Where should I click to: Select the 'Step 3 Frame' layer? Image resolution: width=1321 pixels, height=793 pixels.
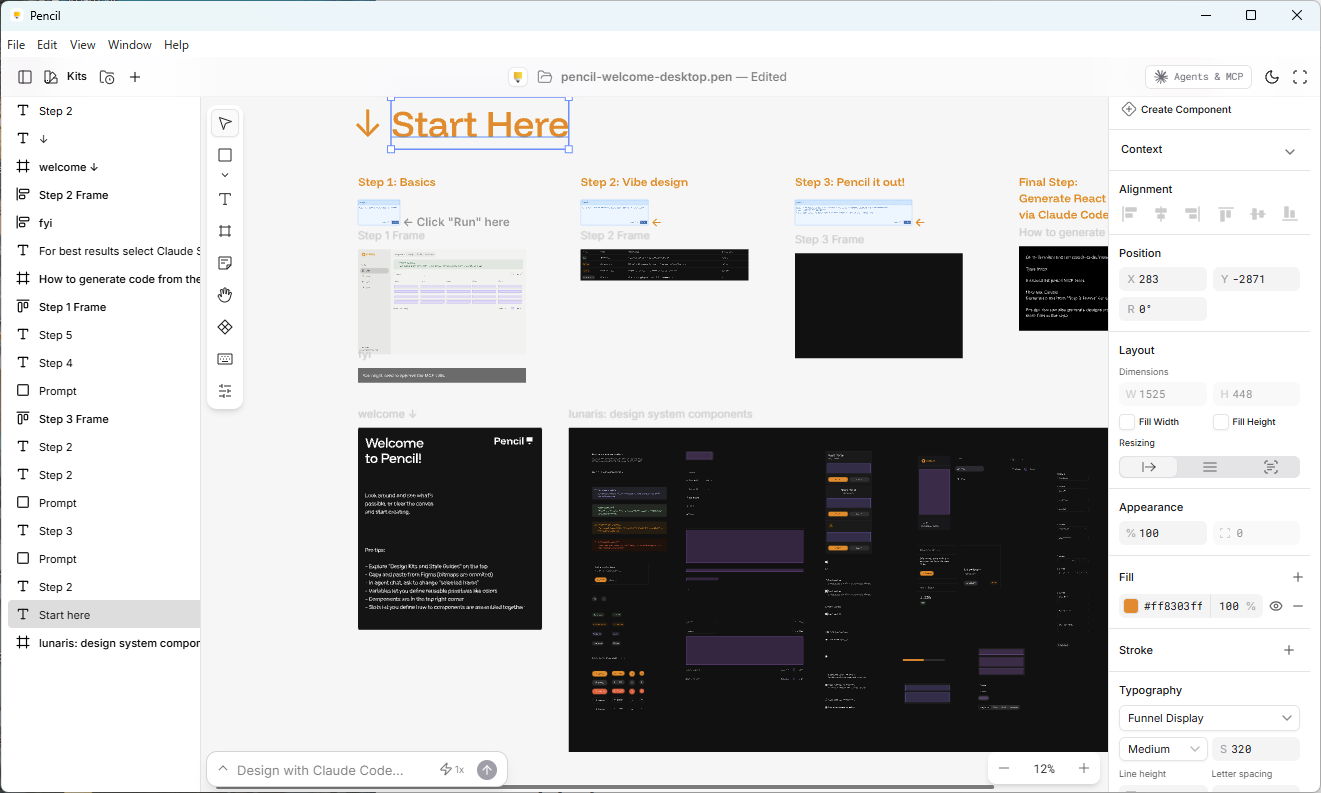pos(73,419)
